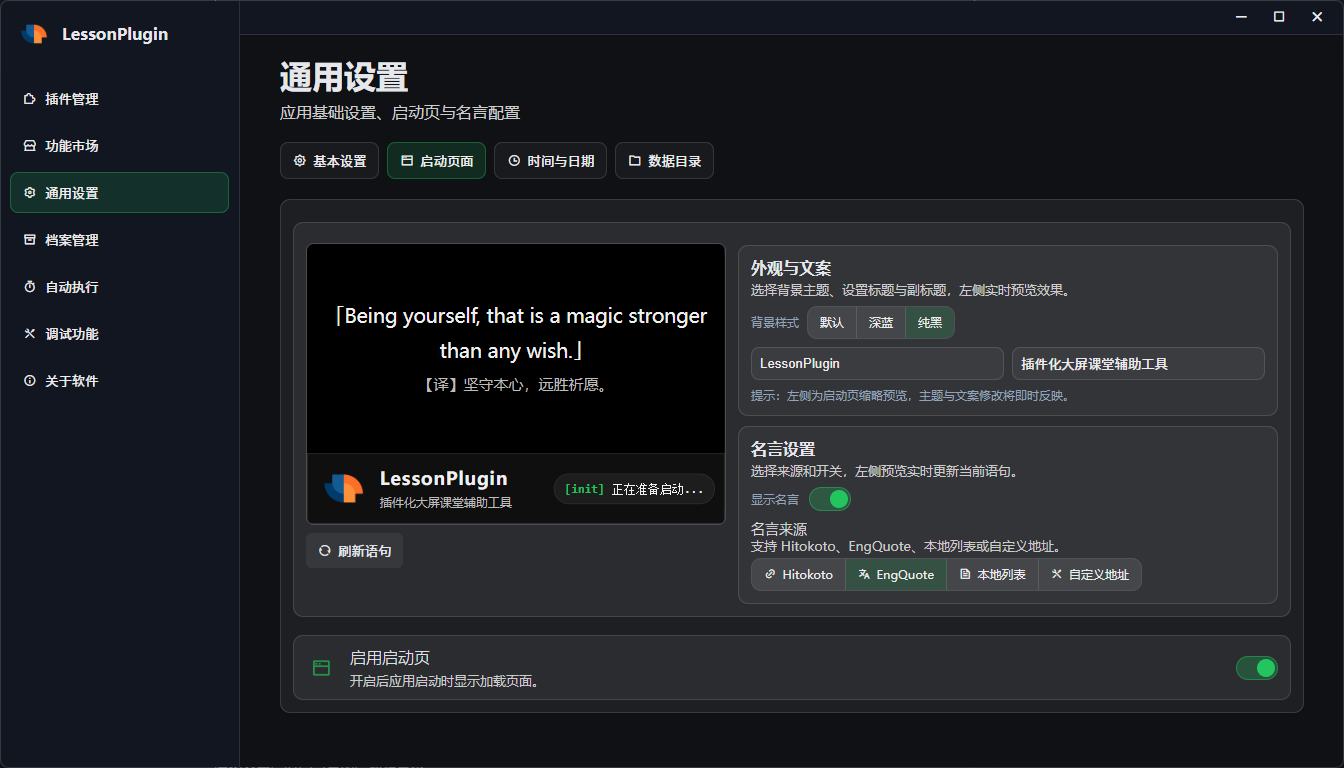Image resolution: width=1344 pixels, height=768 pixels.
Task: Switch to the 时间与日期 tab
Action: point(550,161)
